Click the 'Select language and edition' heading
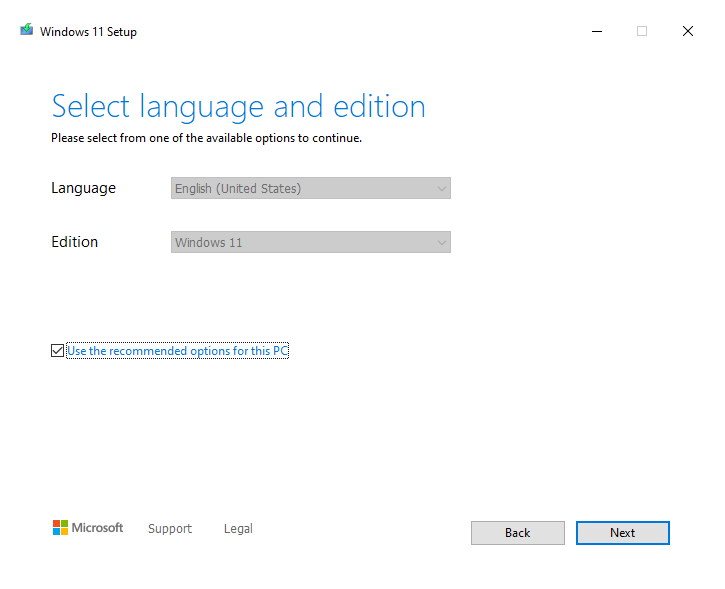The width and height of the screenshot is (725, 589). (238, 107)
